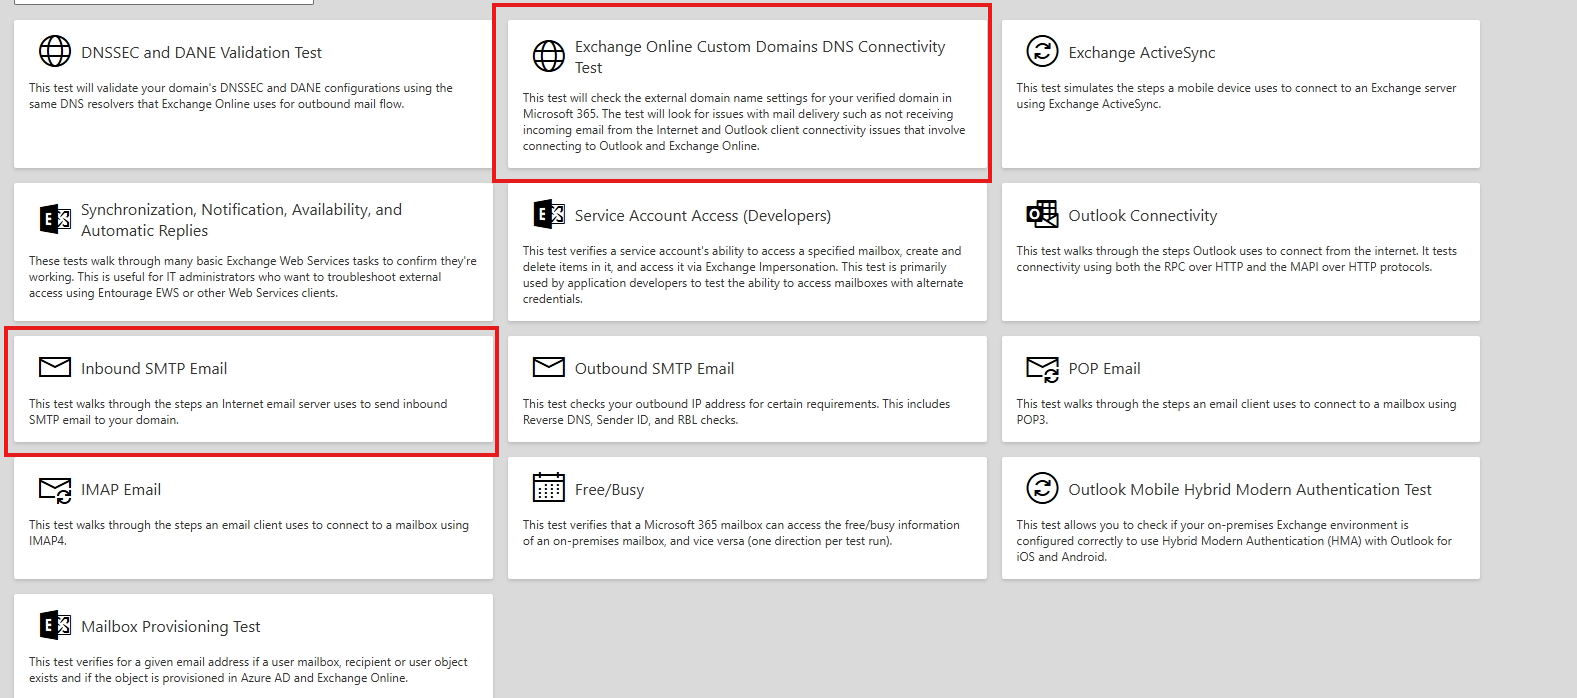Click the Exchange icon beside Service Account Access

coord(549,214)
